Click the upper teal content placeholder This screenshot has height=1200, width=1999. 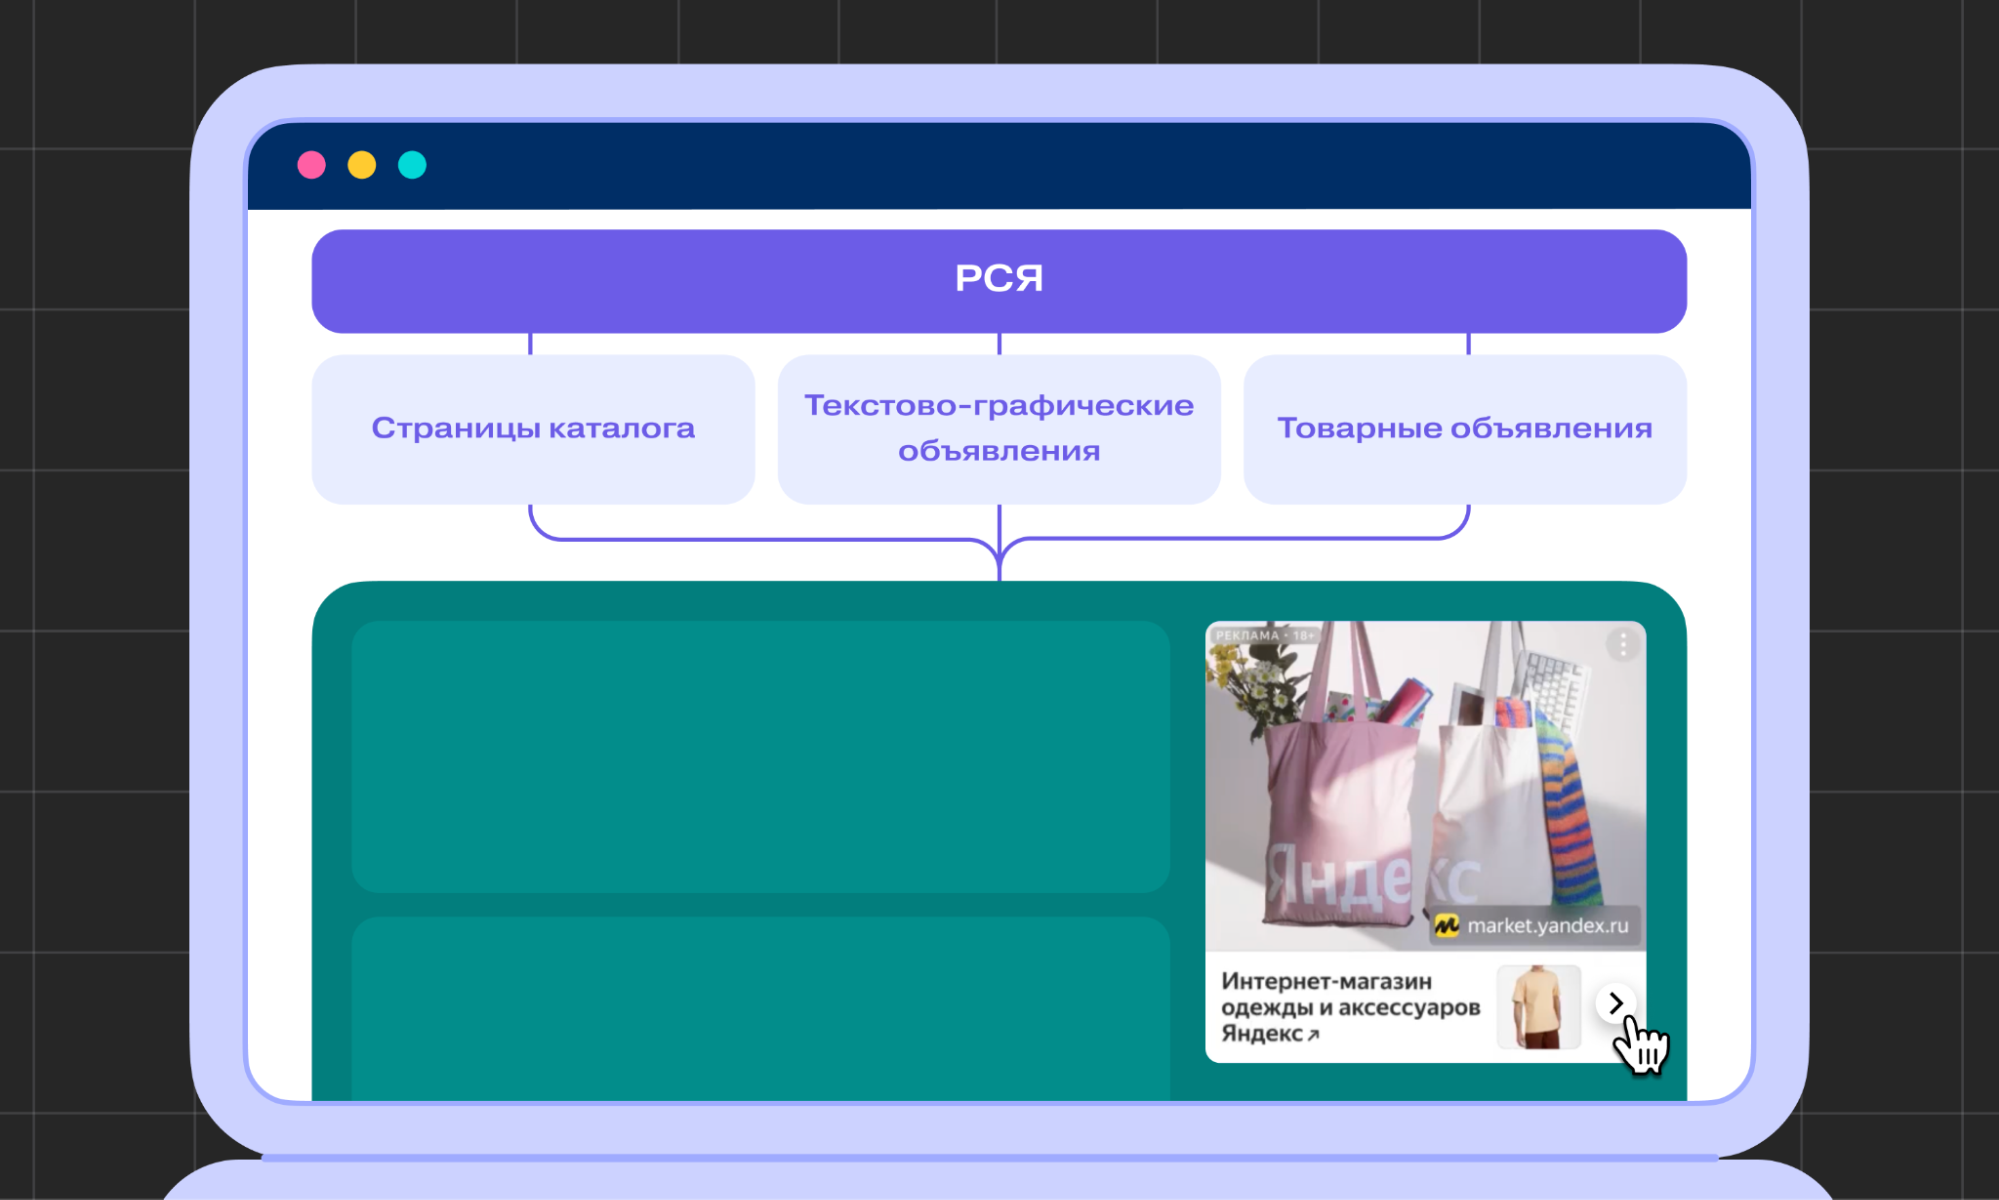click(x=760, y=756)
